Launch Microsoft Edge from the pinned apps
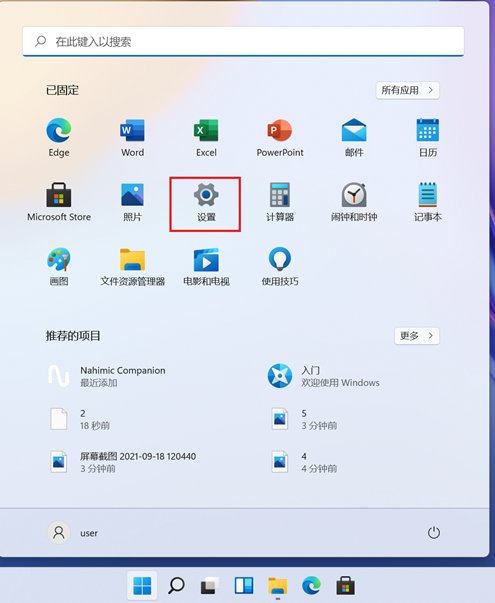This screenshot has height=603, width=495. [59, 138]
